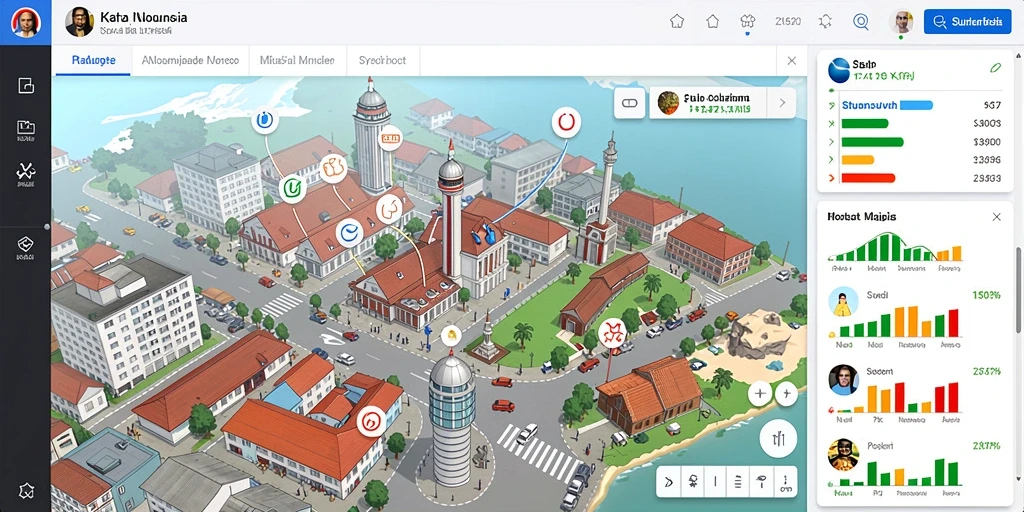1024x512 pixels.
Task: Expand the Stuonsuvth row chevron
Action: click(832, 105)
